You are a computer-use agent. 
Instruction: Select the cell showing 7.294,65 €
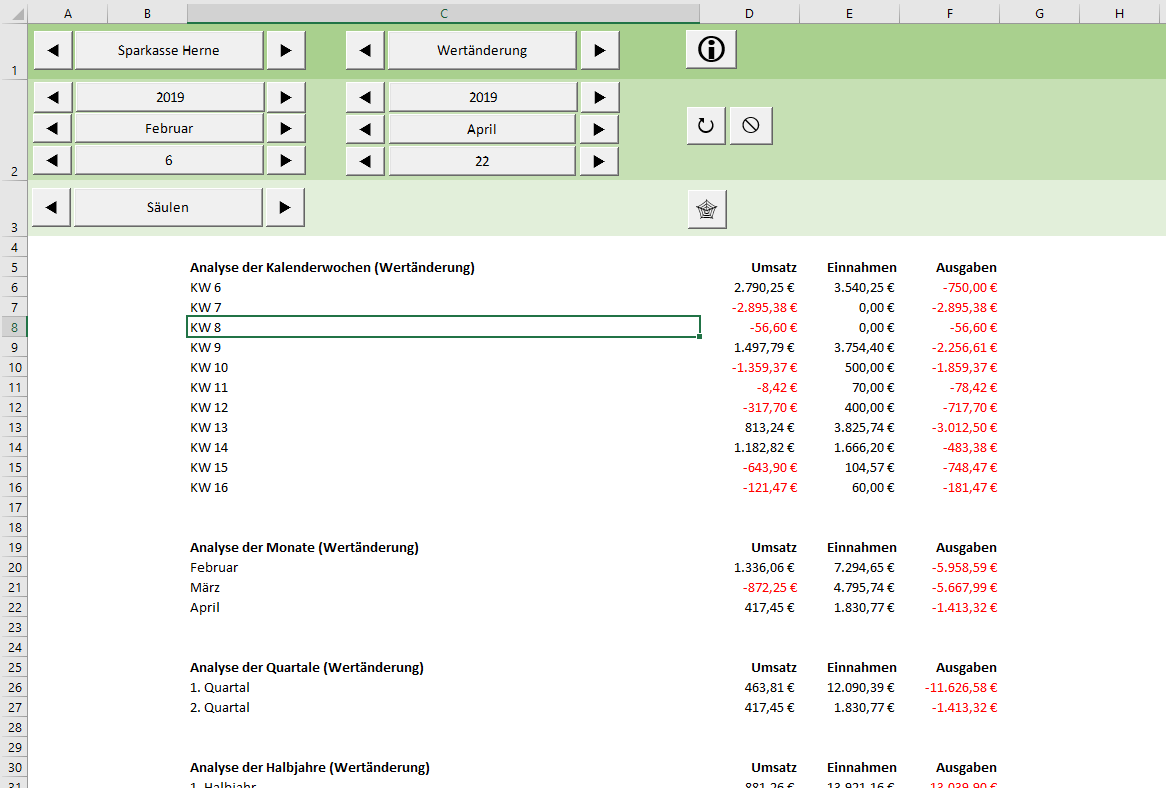tap(849, 567)
